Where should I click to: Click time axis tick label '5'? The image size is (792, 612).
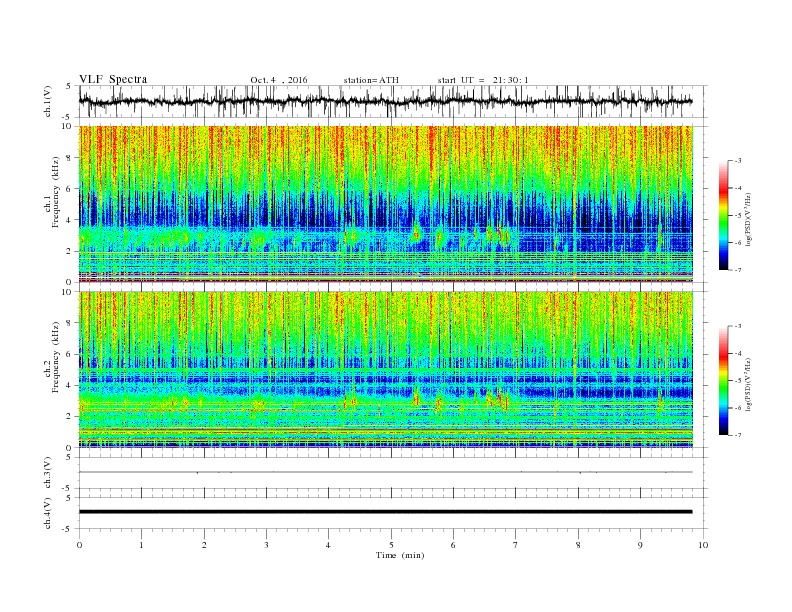391,545
